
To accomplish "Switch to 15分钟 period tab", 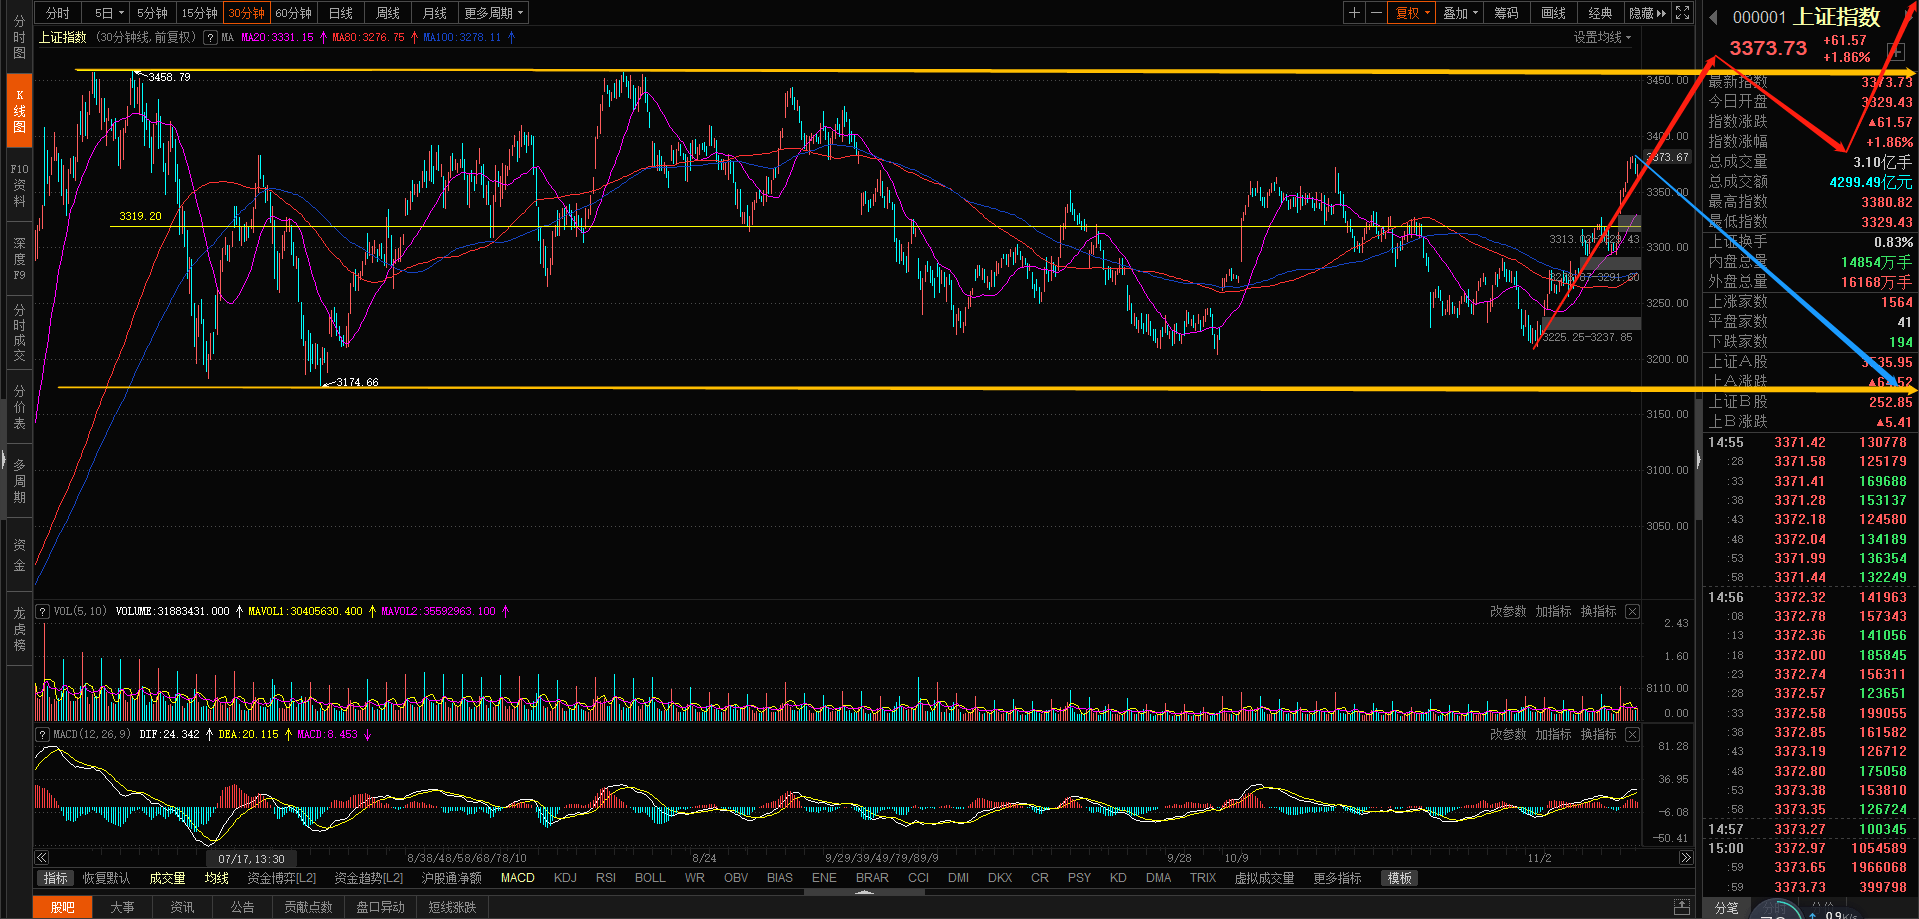I will tap(199, 13).
